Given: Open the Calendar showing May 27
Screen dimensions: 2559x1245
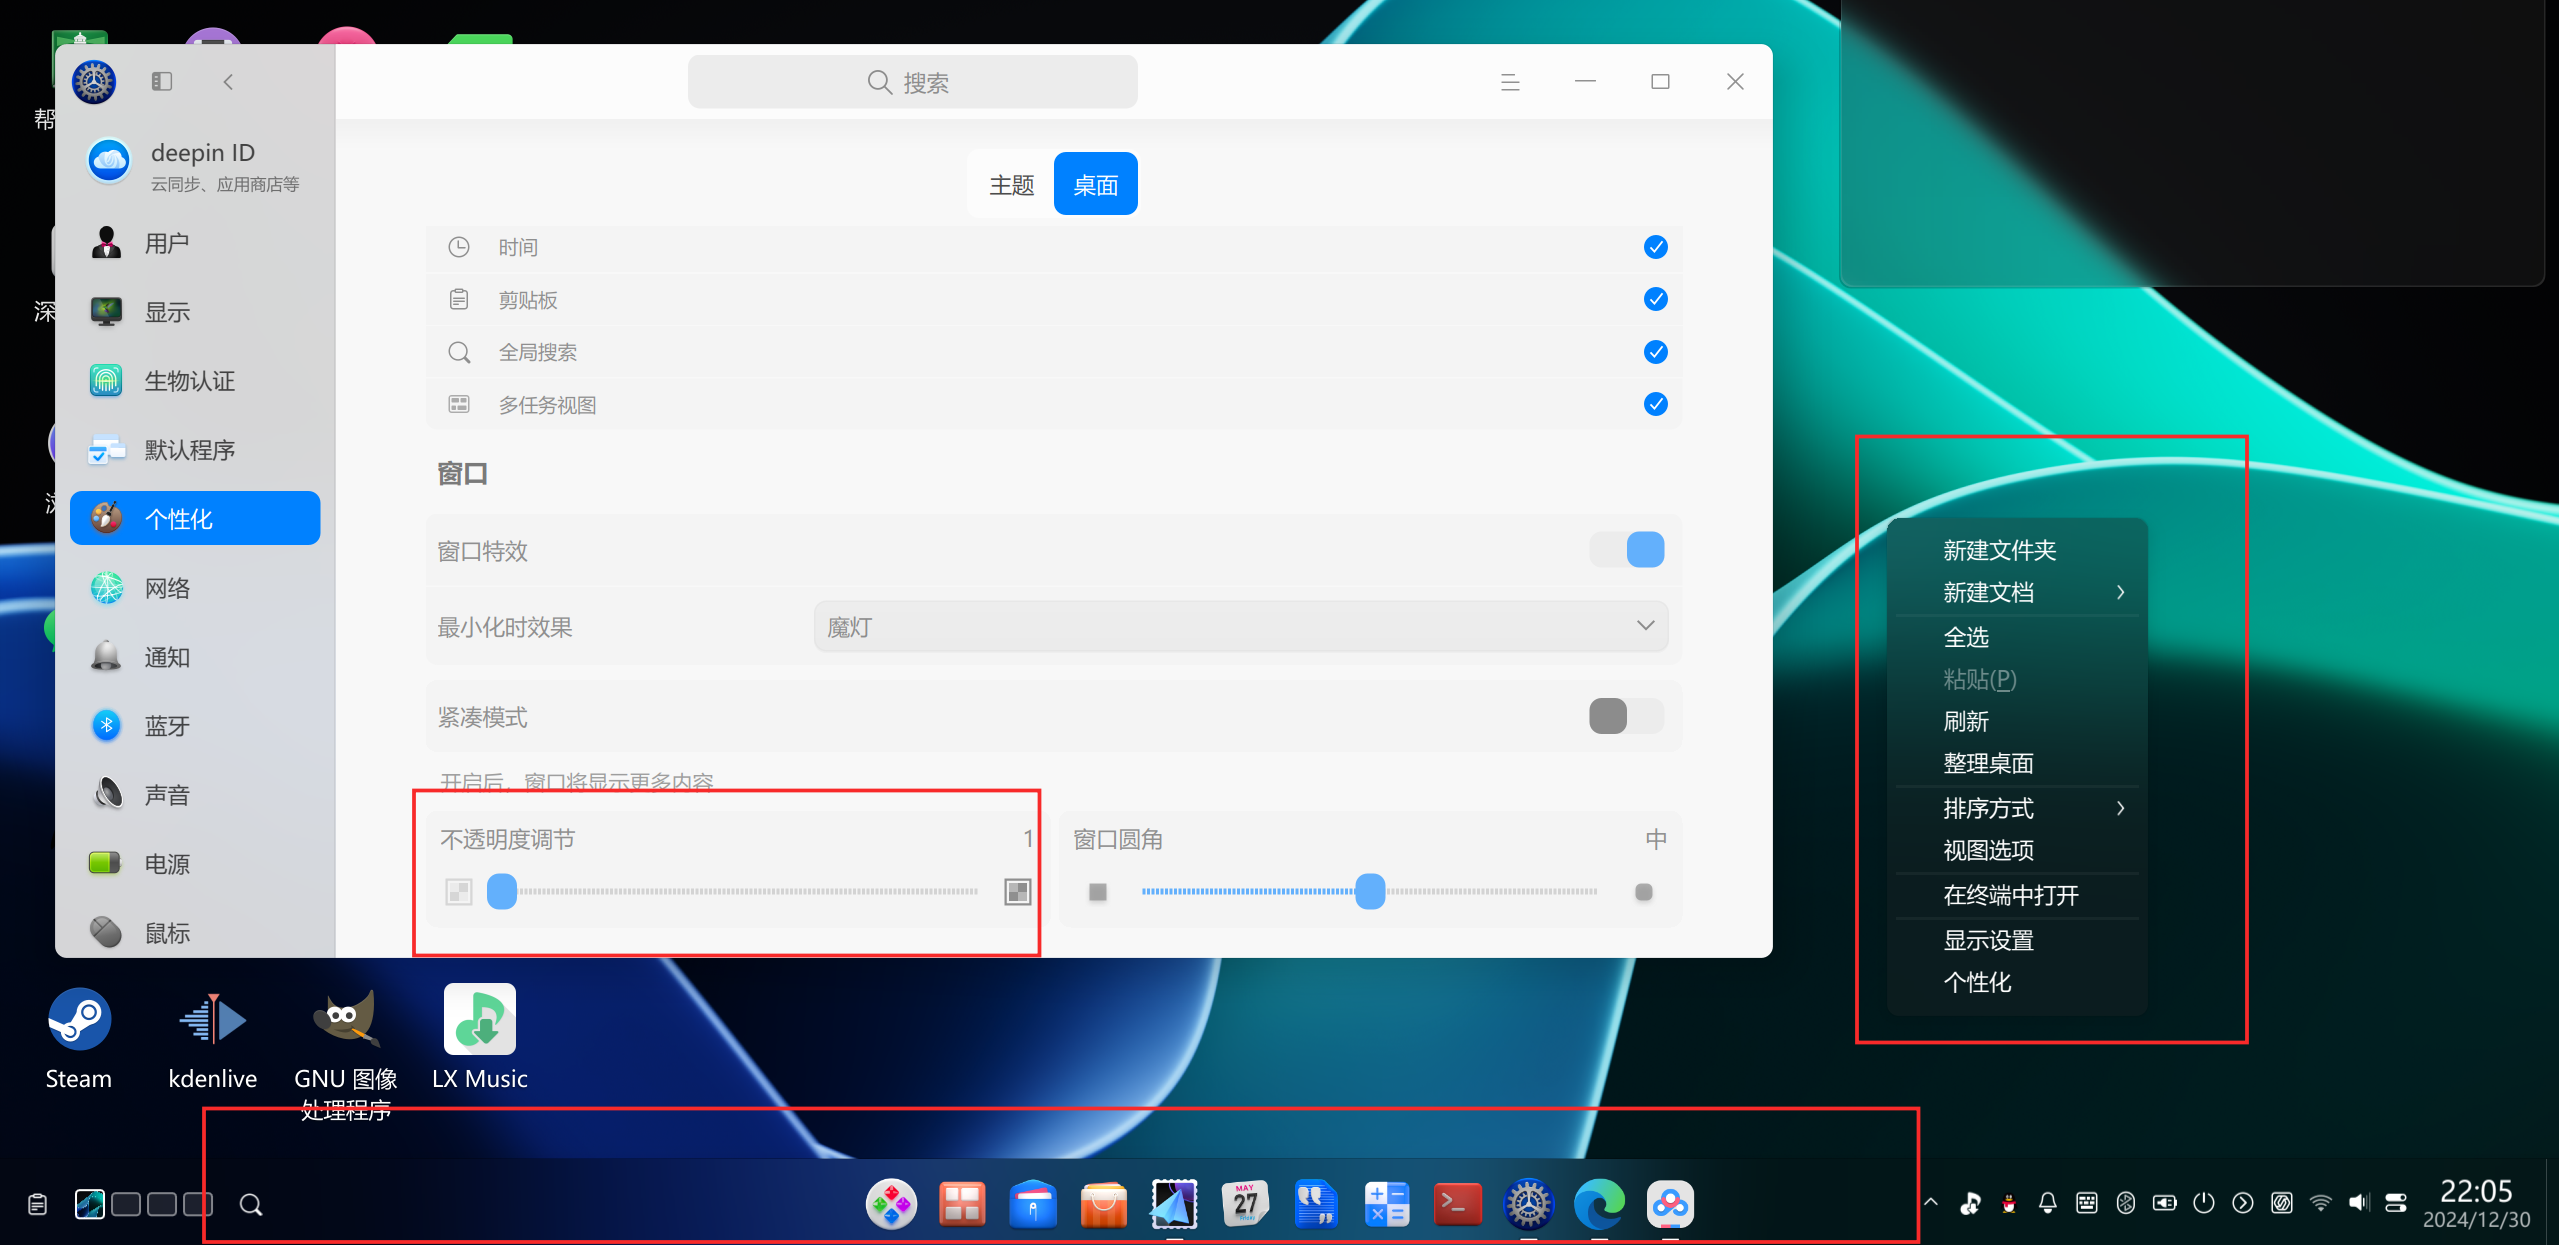Looking at the screenshot, I should click(1245, 1204).
